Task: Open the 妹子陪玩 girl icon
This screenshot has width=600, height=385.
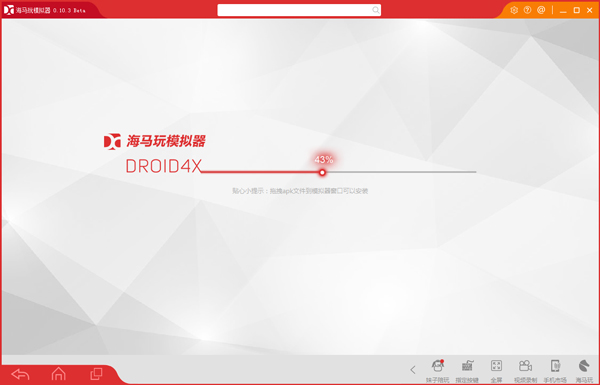Action: [x=437, y=370]
